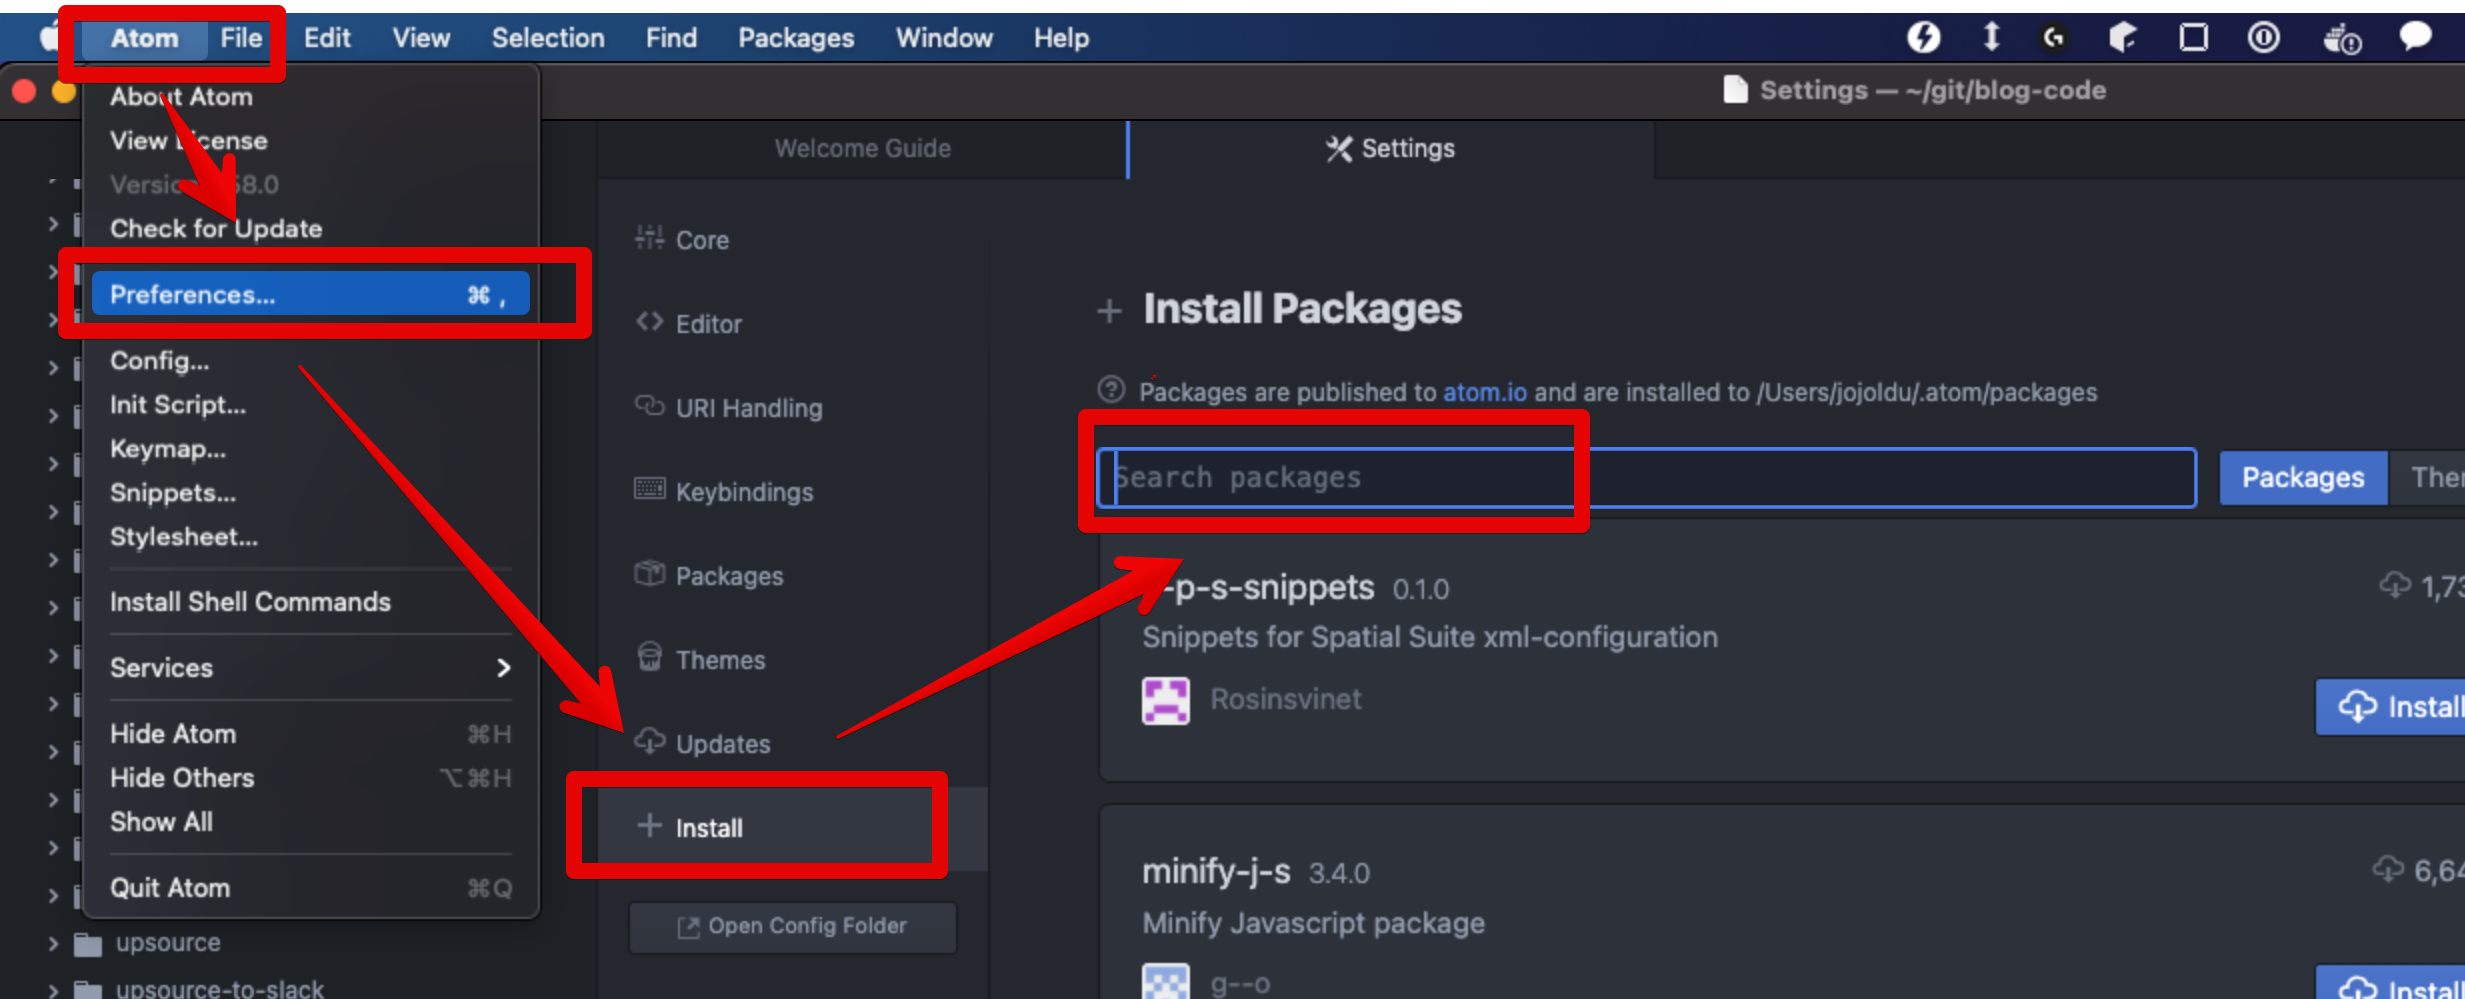Select View License menu item
Image resolution: width=2465 pixels, height=999 pixels.
click(310, 141)
